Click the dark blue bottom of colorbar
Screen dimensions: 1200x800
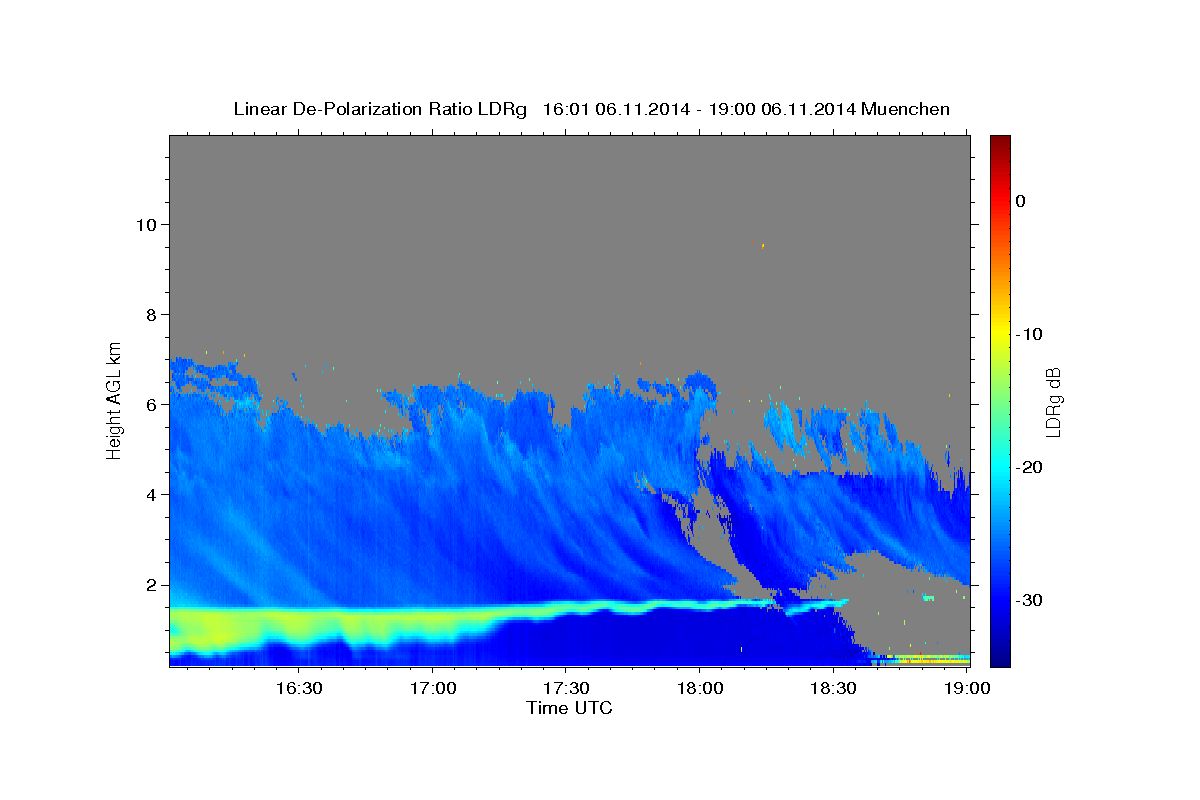(x=1000, y=655)
